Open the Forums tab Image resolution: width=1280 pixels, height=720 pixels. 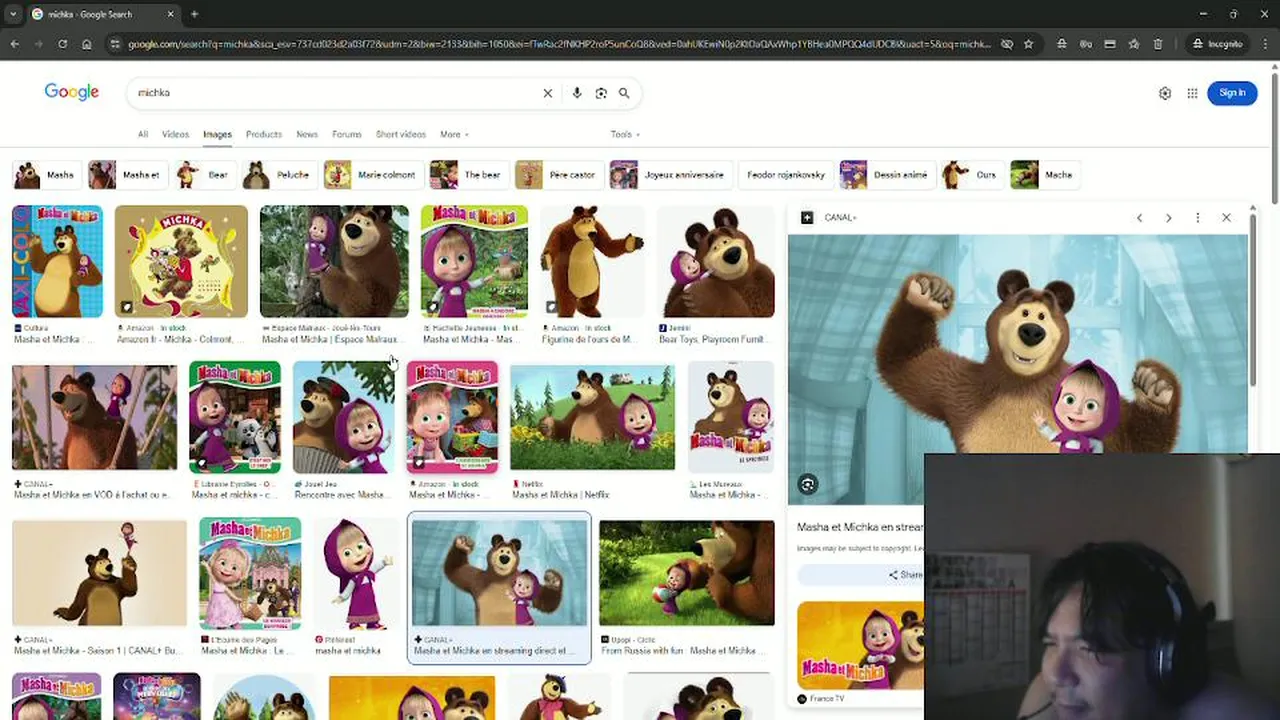click(x=347, y=134)
